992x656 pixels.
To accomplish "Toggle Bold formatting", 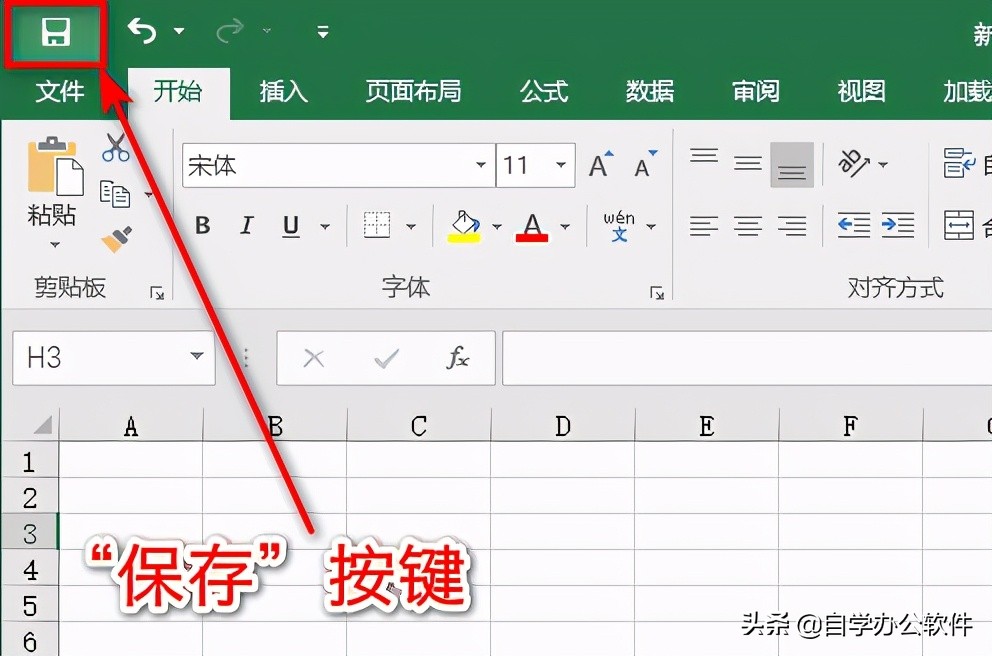I will [202, 225].
